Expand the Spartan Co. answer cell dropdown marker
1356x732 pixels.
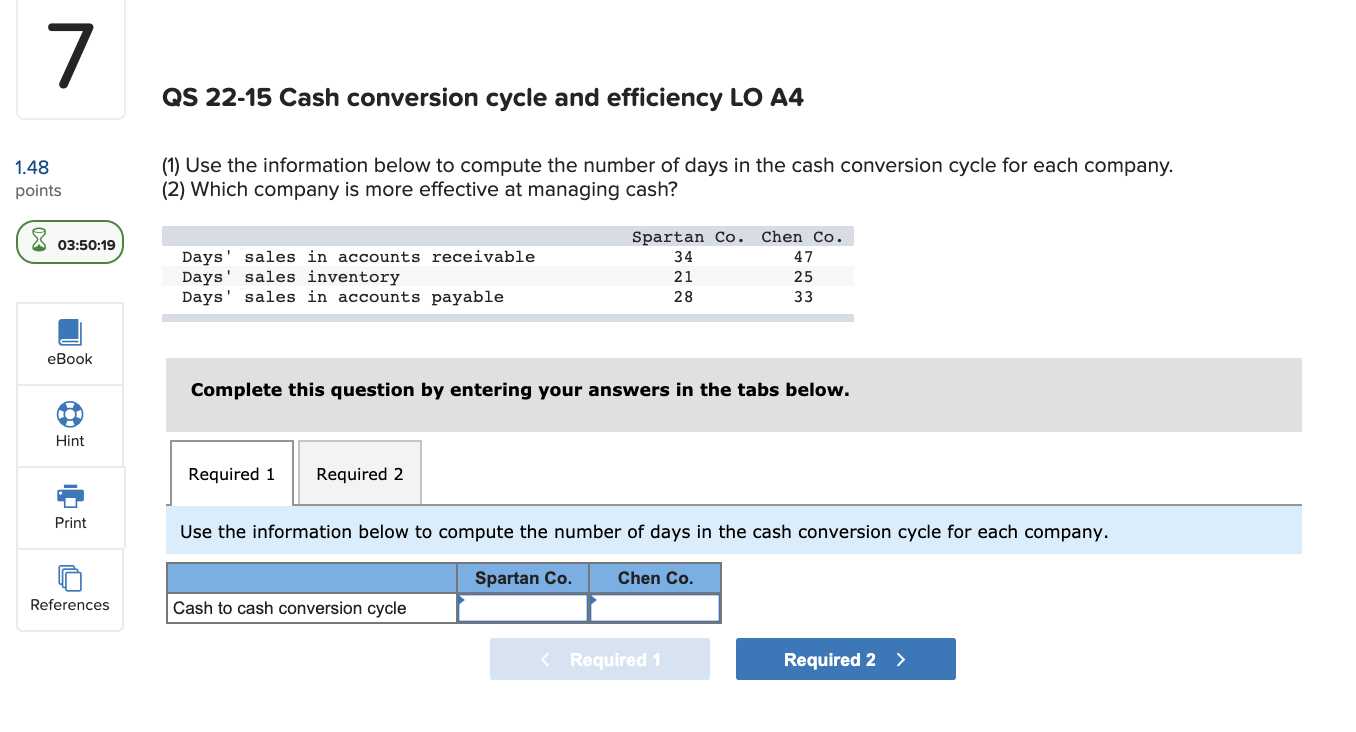pyautogui.click(x=463, y=600)
